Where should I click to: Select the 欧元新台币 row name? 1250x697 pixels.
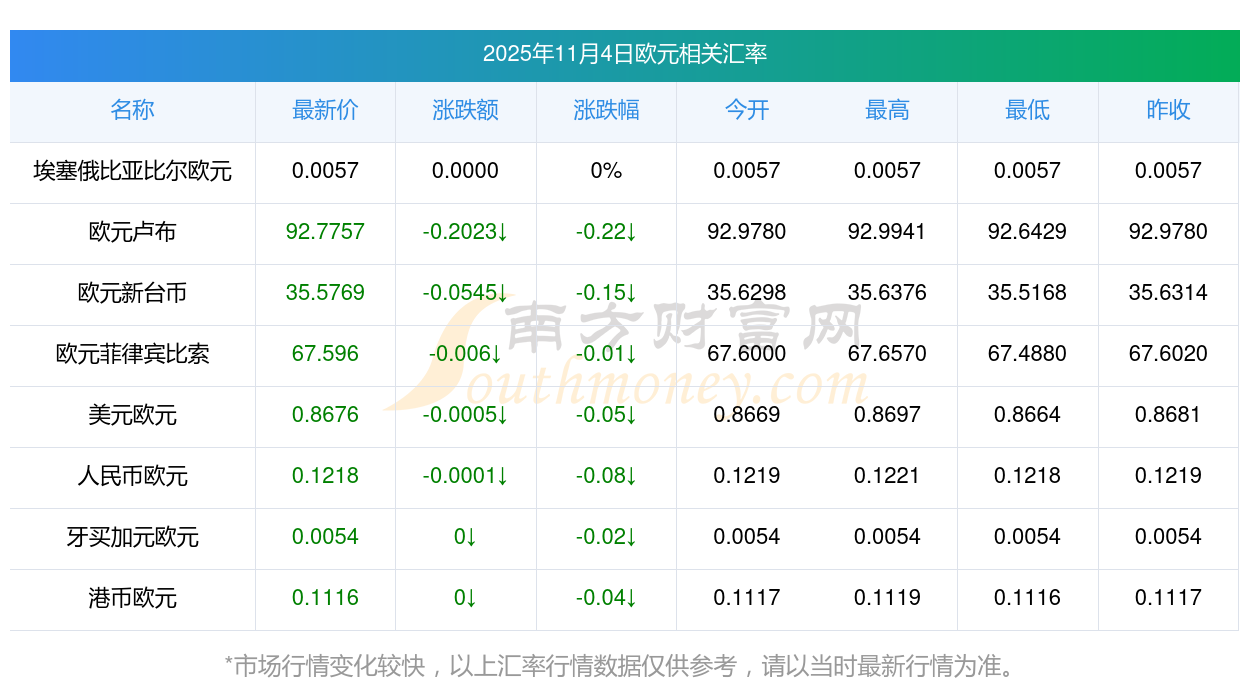coord(132,294)
